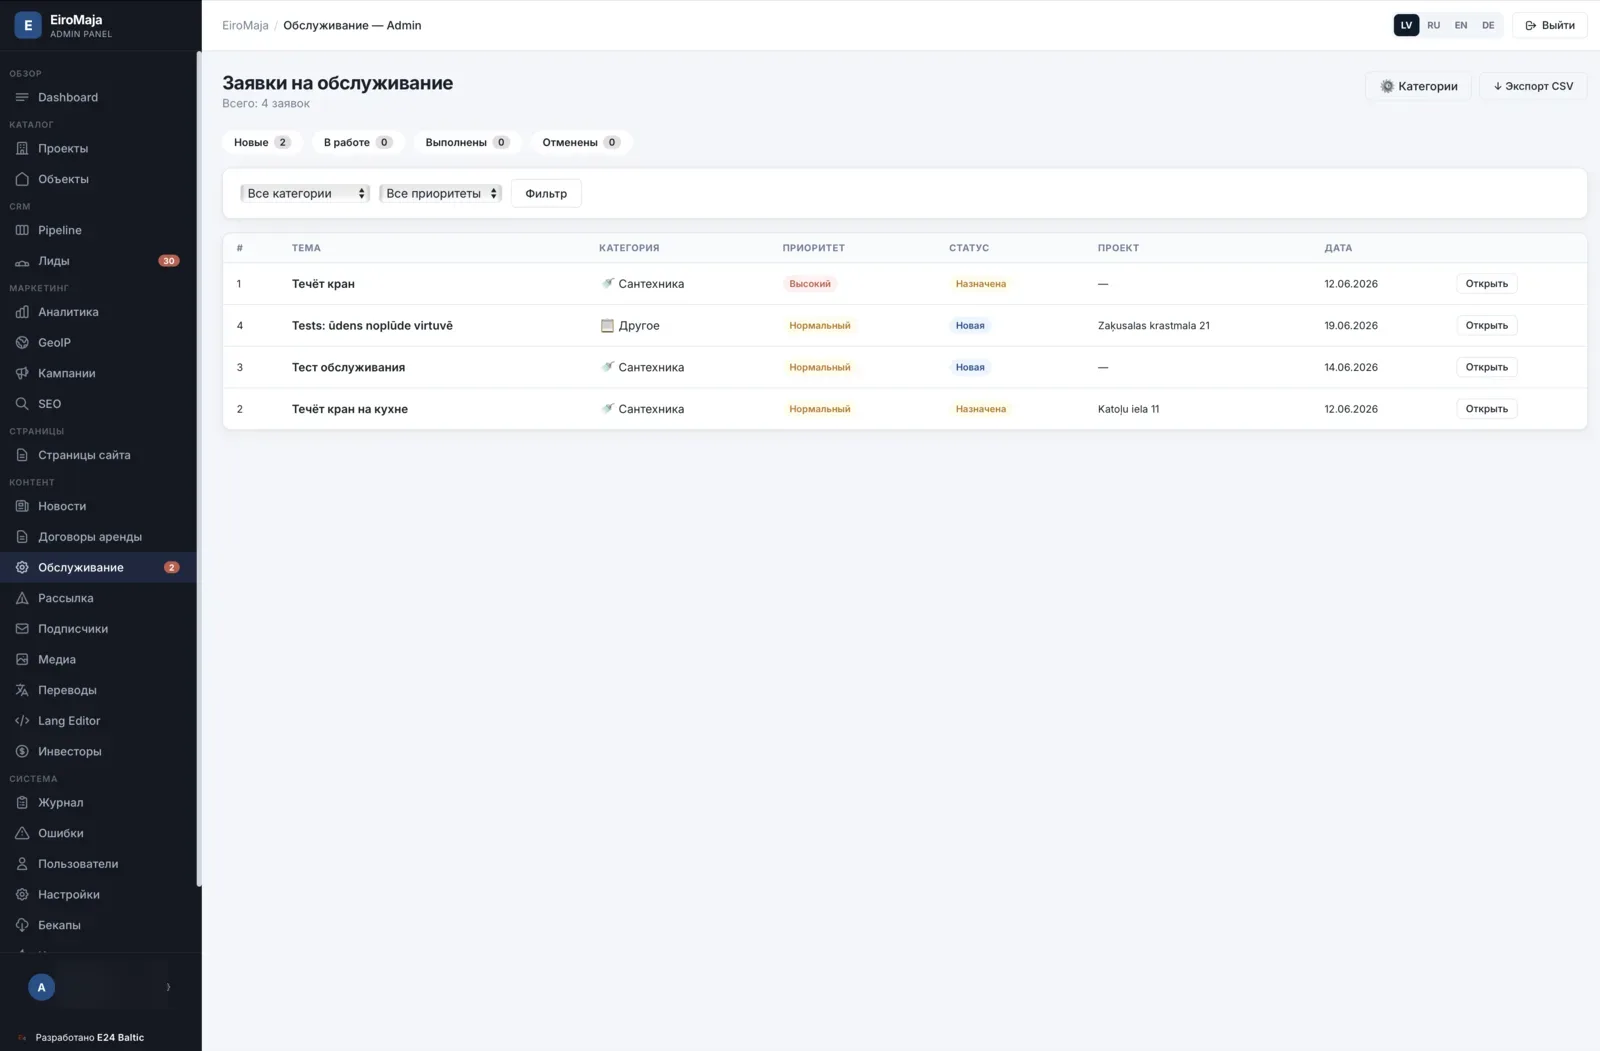Click the Рассылка icon in sidebar
1600x1051 pixels.
coord(22,598)
